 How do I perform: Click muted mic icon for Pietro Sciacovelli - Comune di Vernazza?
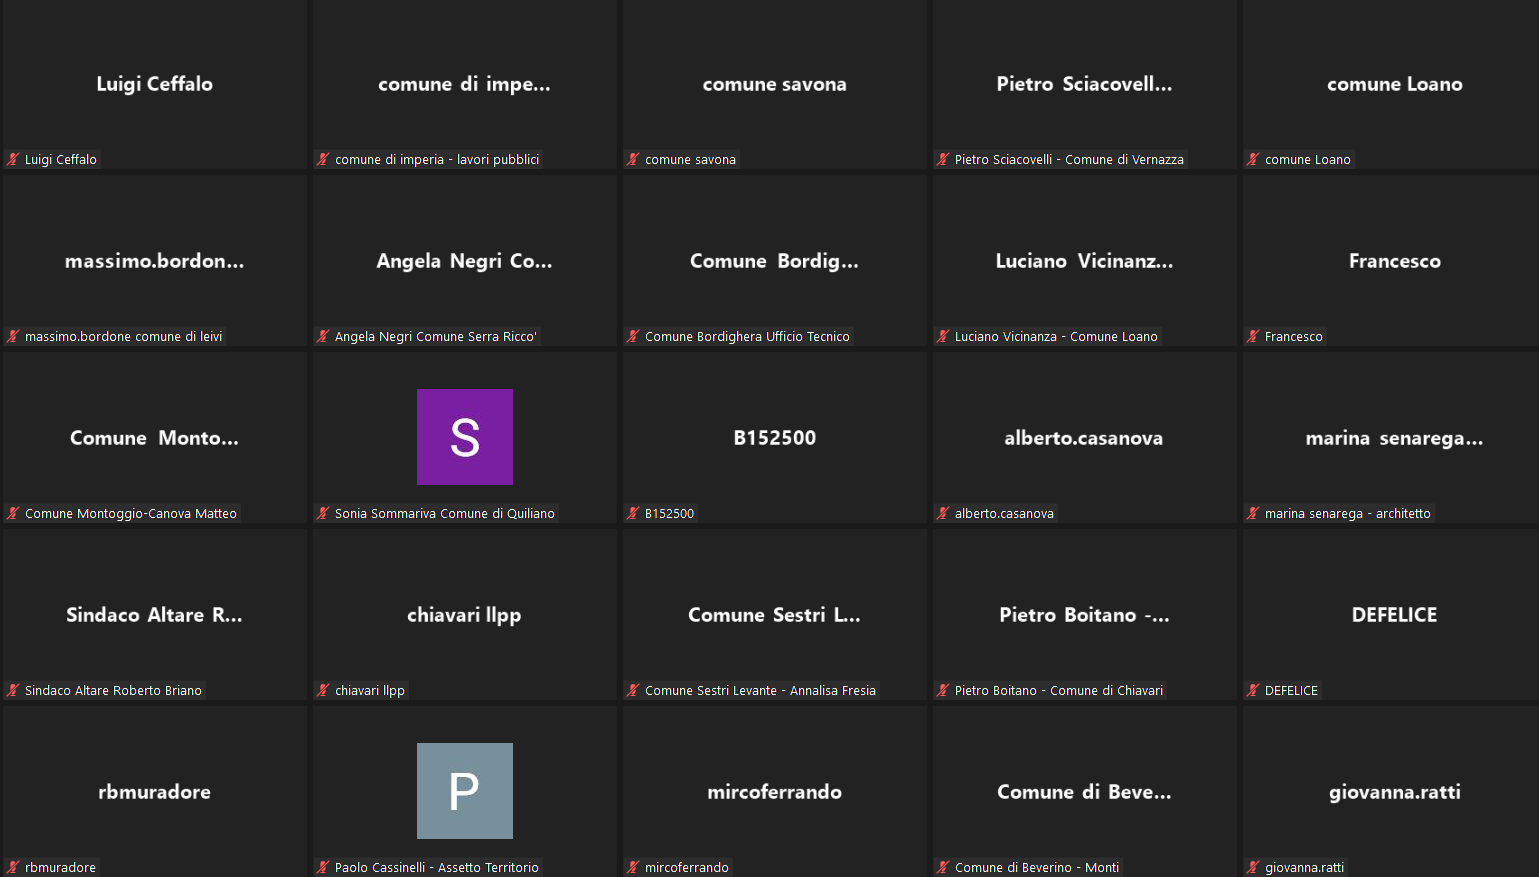tap(943, 159)
